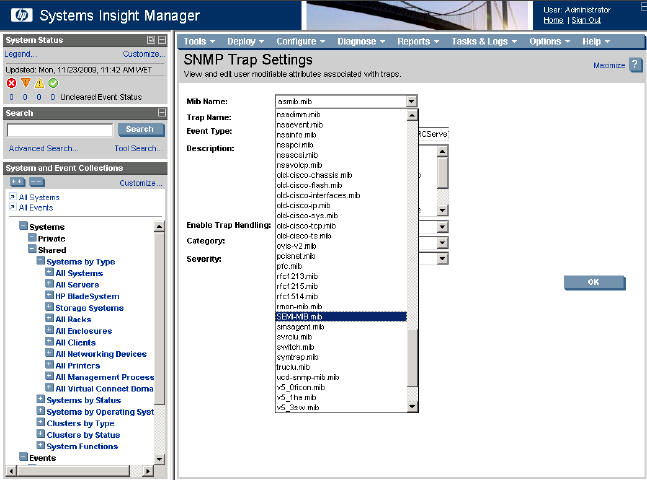Click the help question mark icon
647x480 pixels.
[635, 65]
